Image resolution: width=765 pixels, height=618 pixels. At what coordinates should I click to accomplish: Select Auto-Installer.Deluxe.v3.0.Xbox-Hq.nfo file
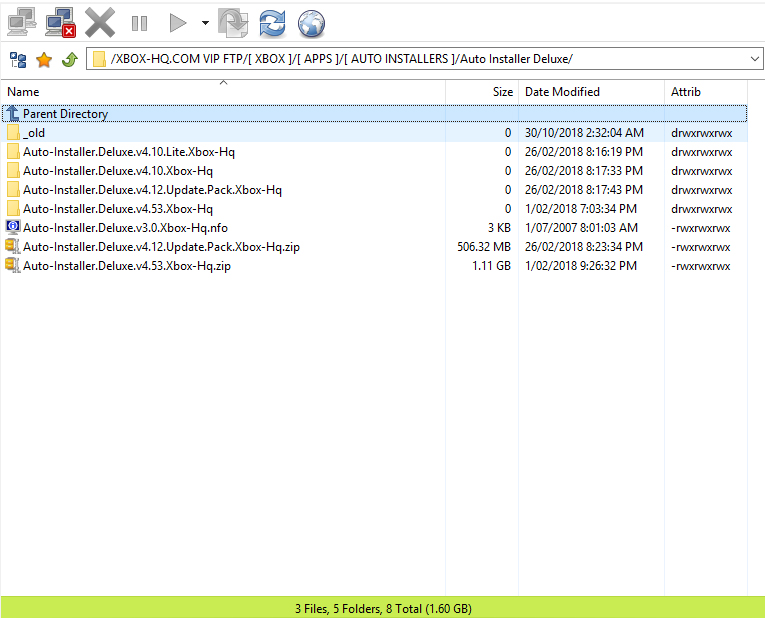click(x=125, y=228)
